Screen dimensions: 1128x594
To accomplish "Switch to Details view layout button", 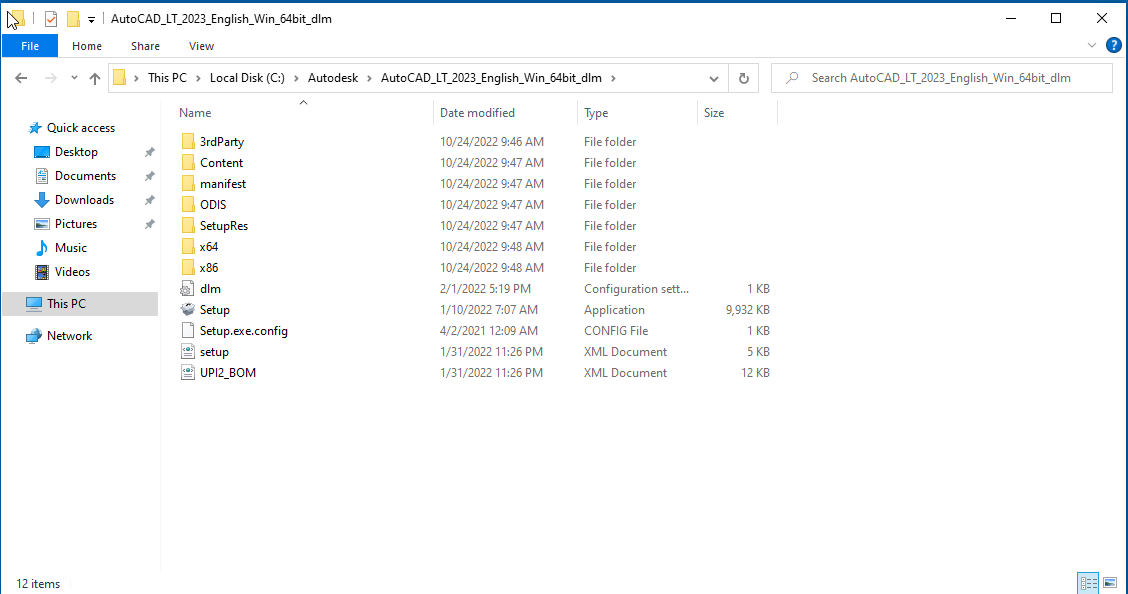I will pyautogui.click(x=1088, y=582).
